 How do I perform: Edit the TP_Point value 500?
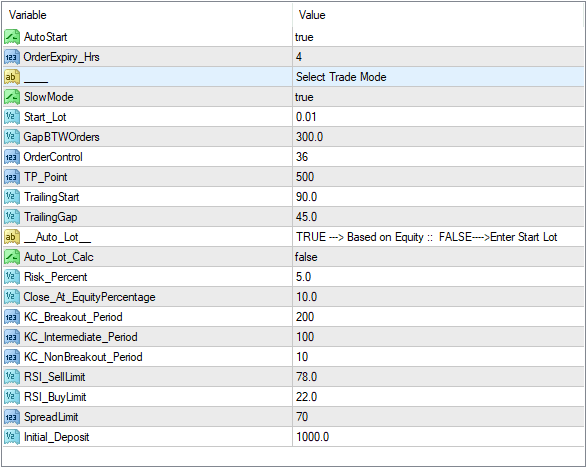[438, 177]
